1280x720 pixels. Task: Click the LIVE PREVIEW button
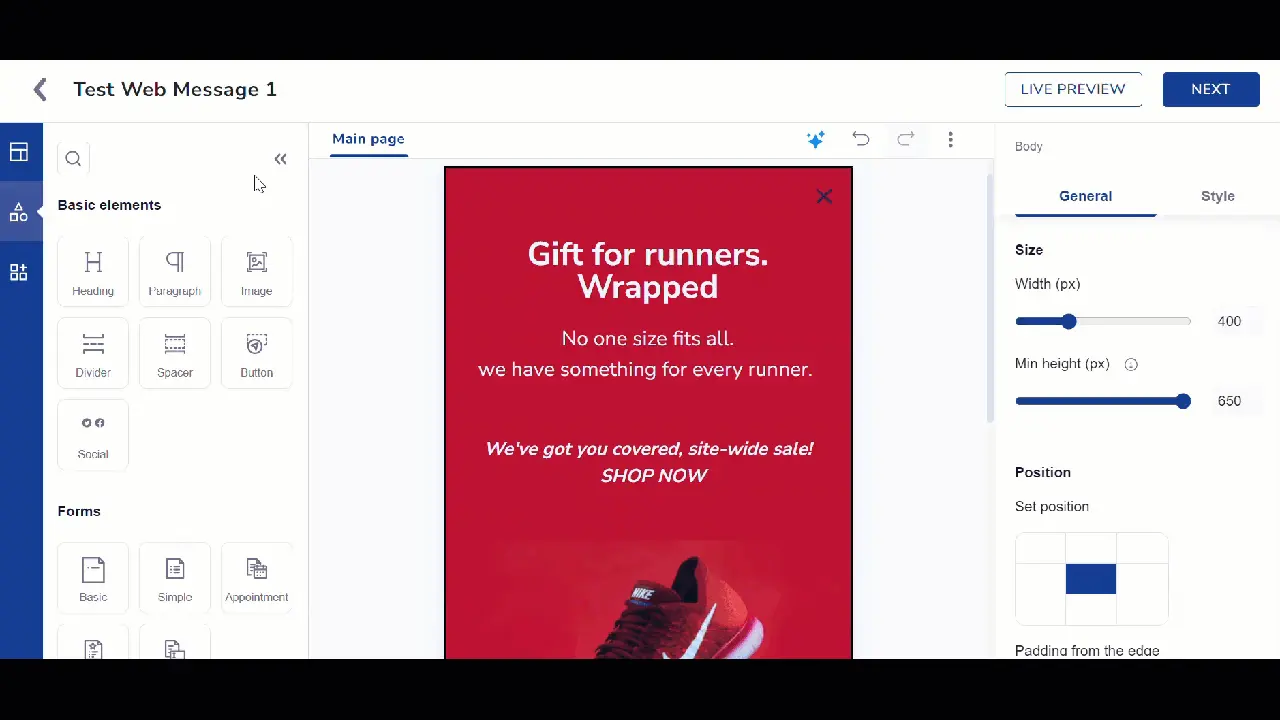click(1073, 89)
